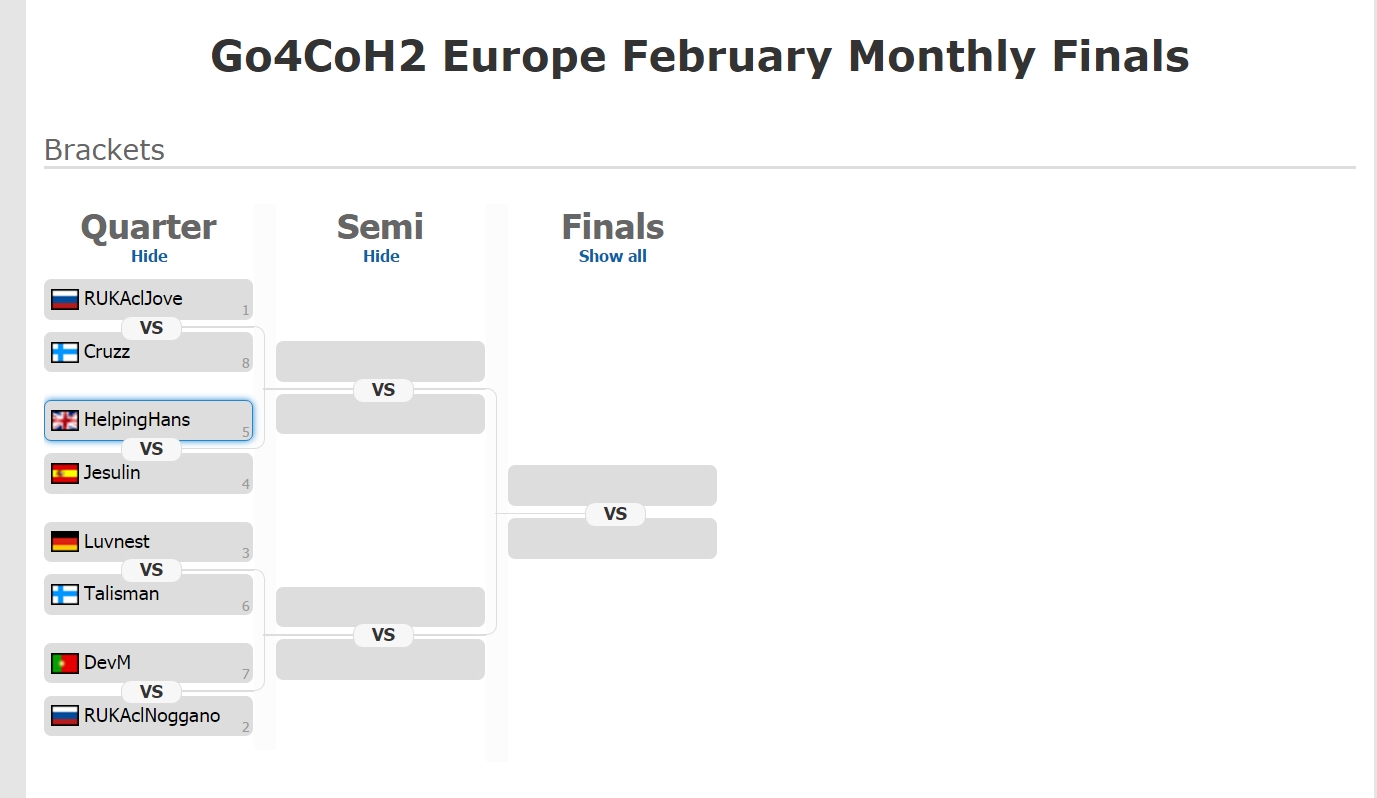Click UK flag beside HelpingHans
The image size is (1377, 798).
[65, 420]
